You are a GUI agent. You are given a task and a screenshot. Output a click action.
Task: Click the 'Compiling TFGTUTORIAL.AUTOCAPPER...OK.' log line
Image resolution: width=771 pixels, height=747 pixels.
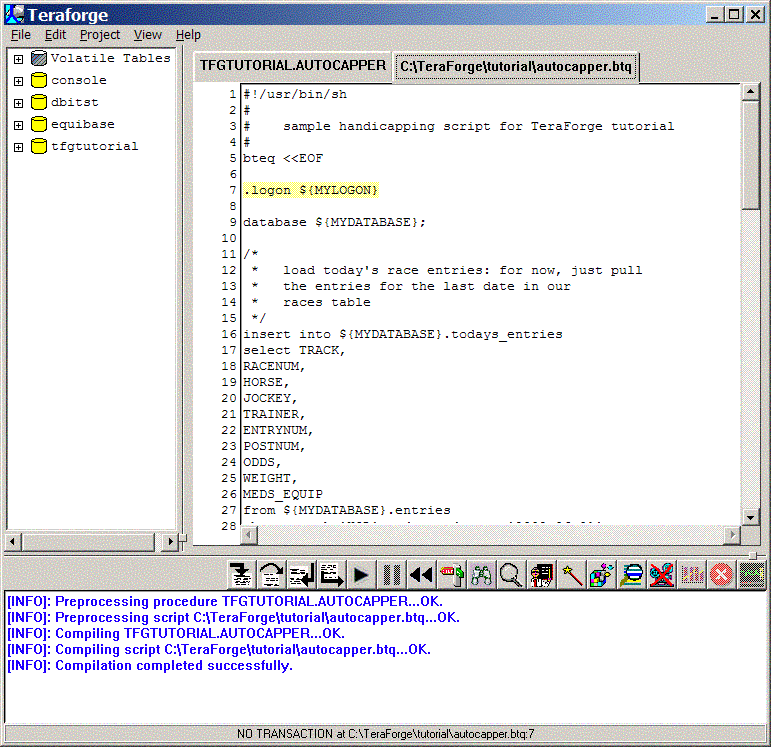[176, 633]
